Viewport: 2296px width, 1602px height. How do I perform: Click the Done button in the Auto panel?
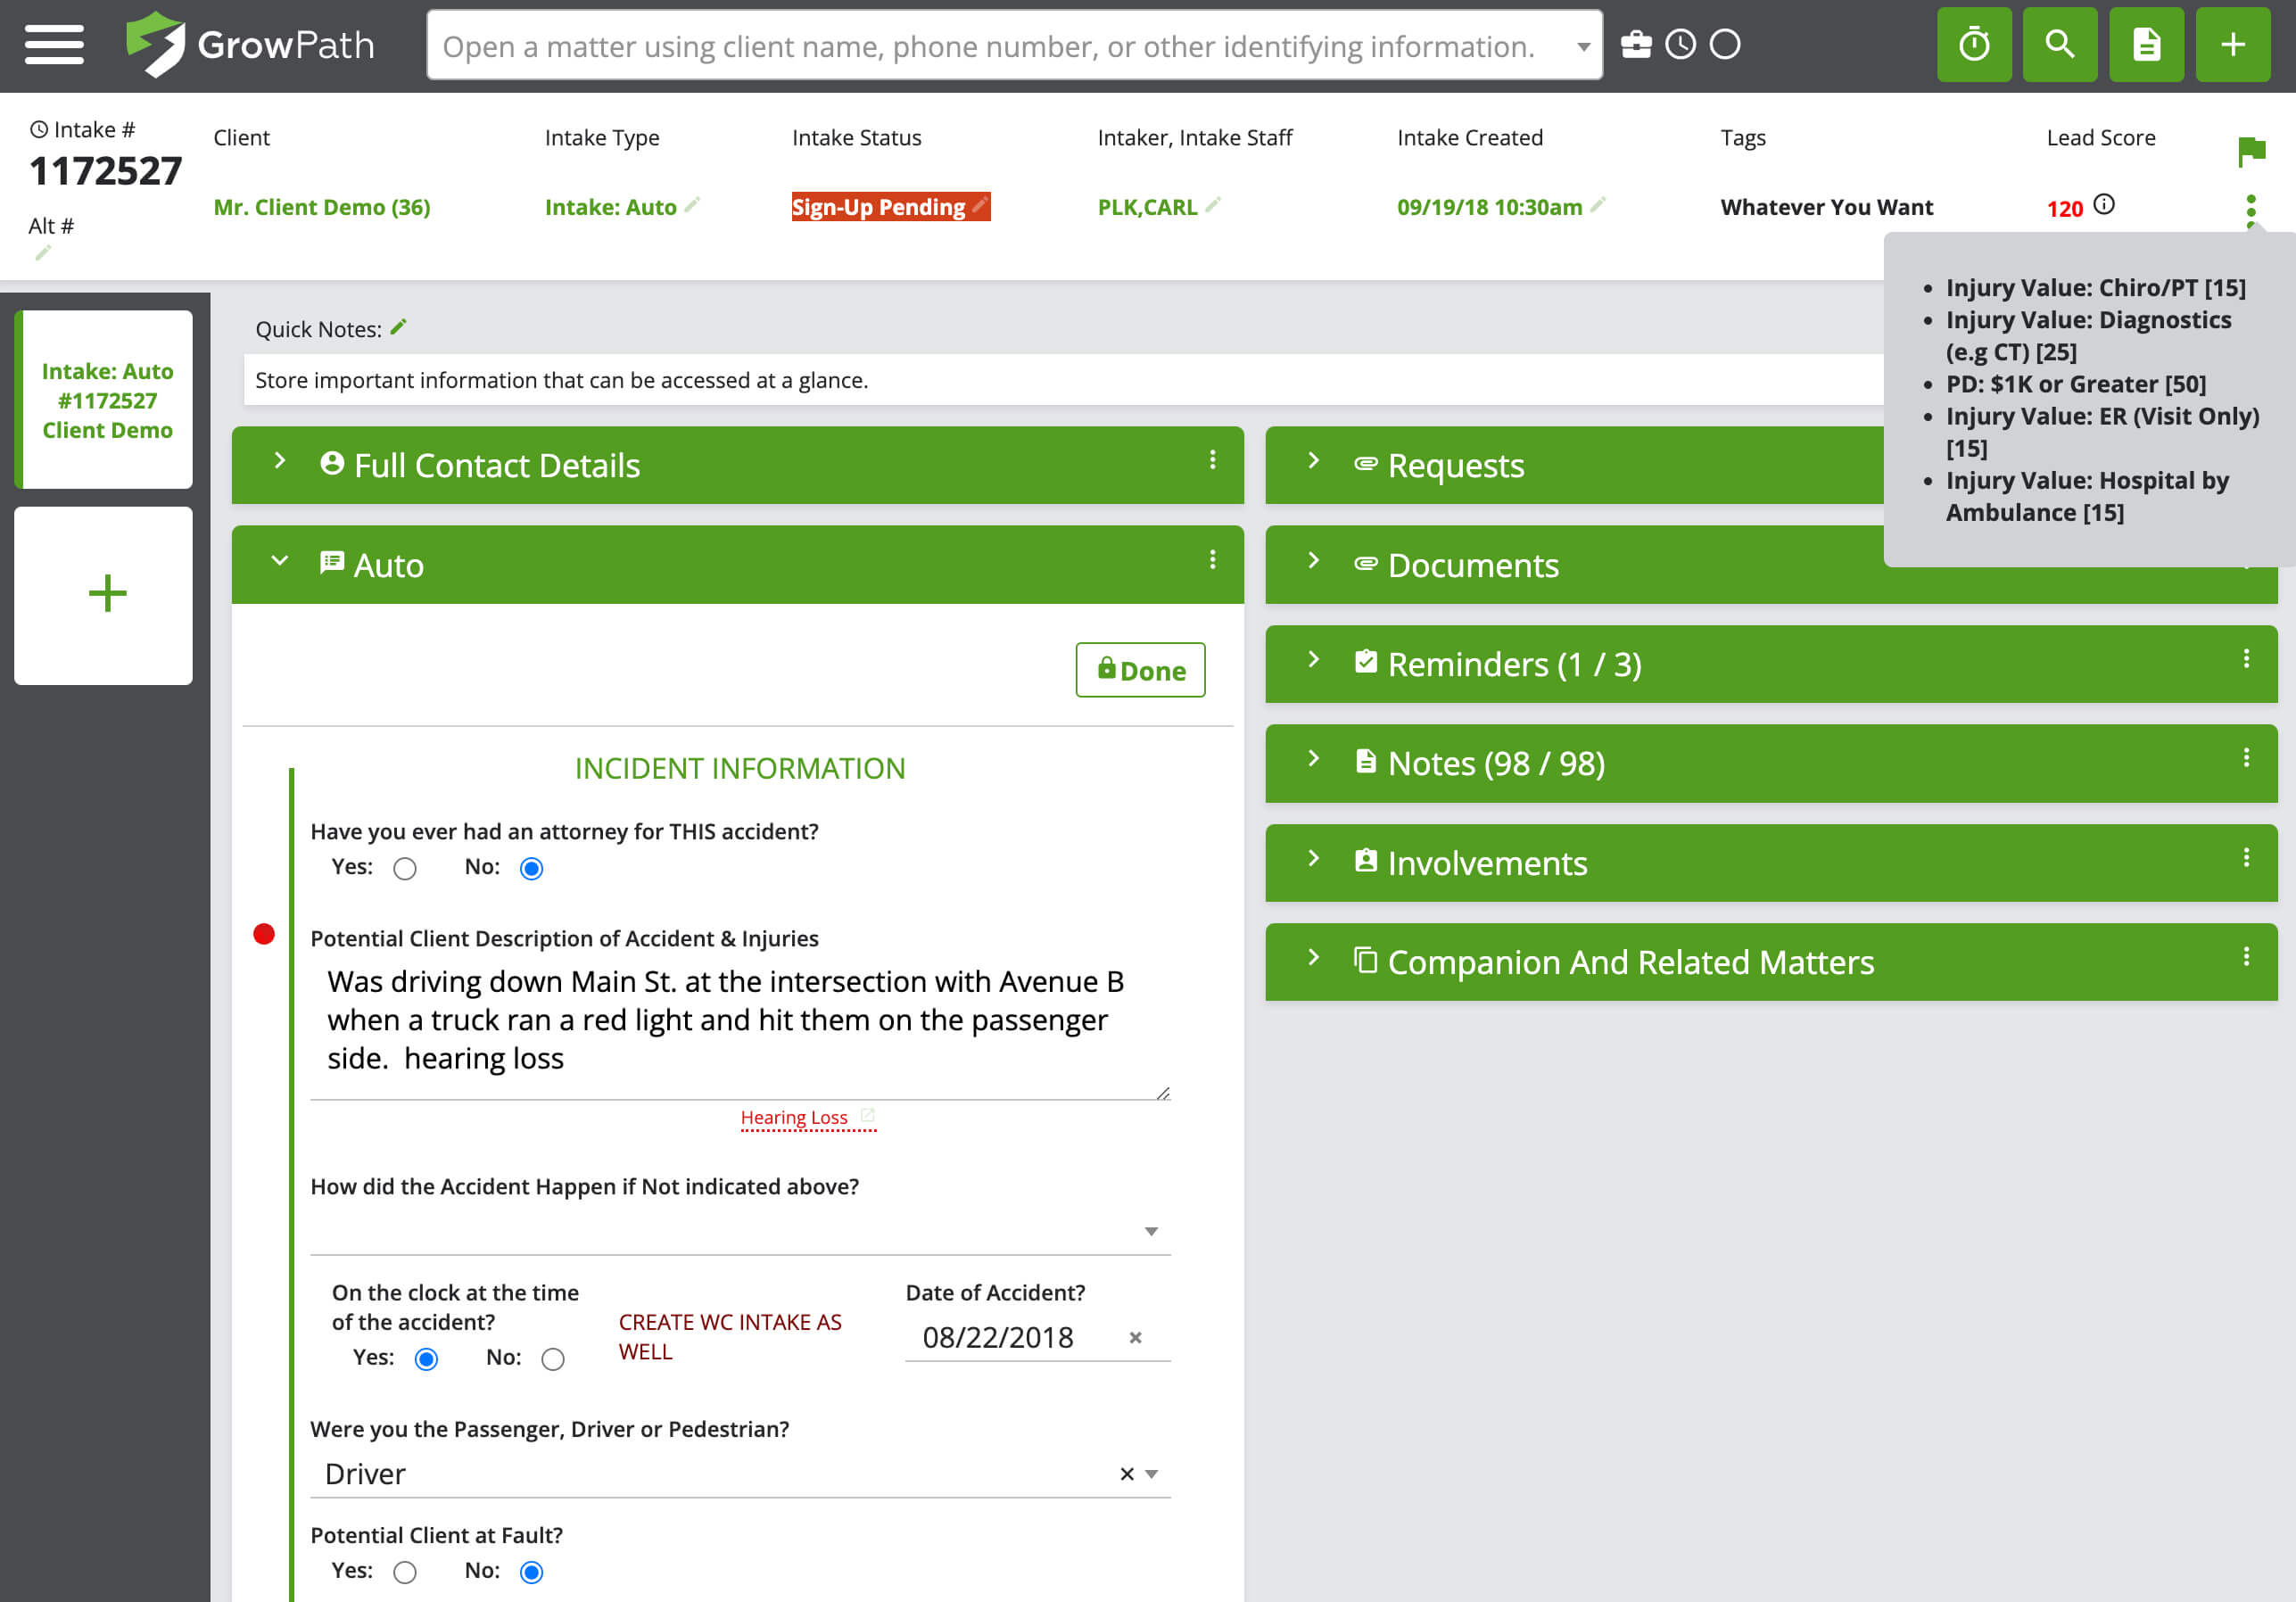pos(1139,670)
